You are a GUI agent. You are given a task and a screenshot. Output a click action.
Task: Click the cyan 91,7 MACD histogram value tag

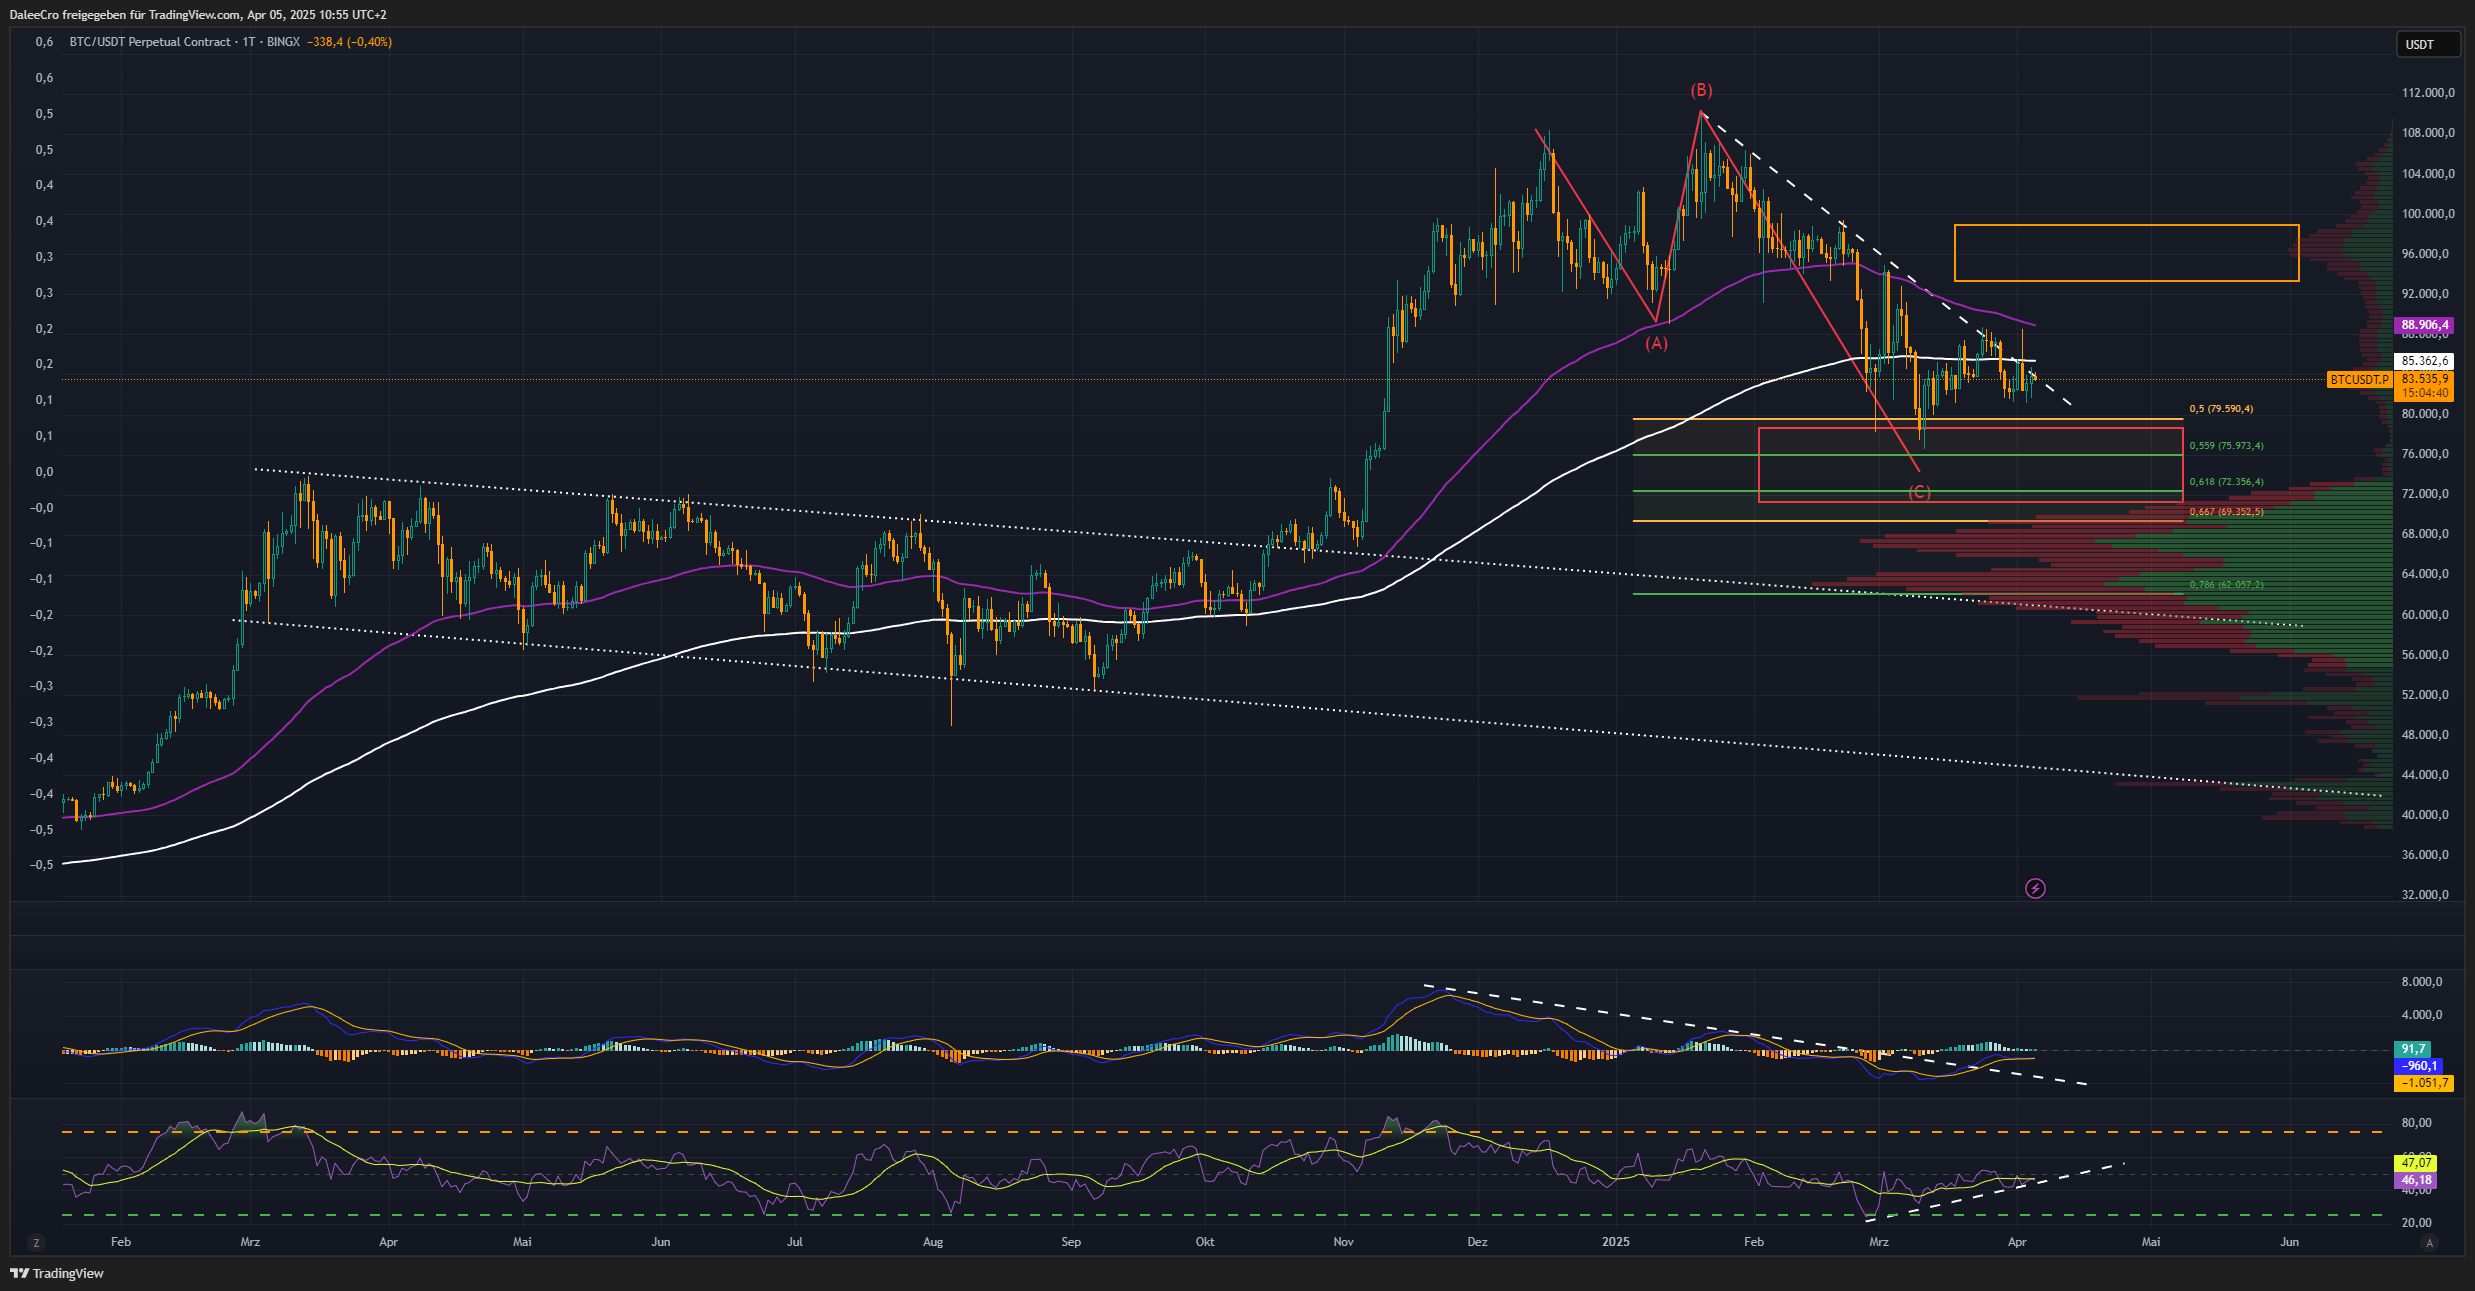[x=2412, y=1049]
